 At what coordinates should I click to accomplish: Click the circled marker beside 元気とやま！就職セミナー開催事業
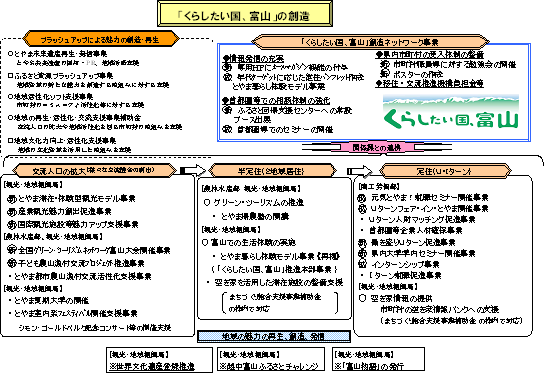tap(362, 198)
